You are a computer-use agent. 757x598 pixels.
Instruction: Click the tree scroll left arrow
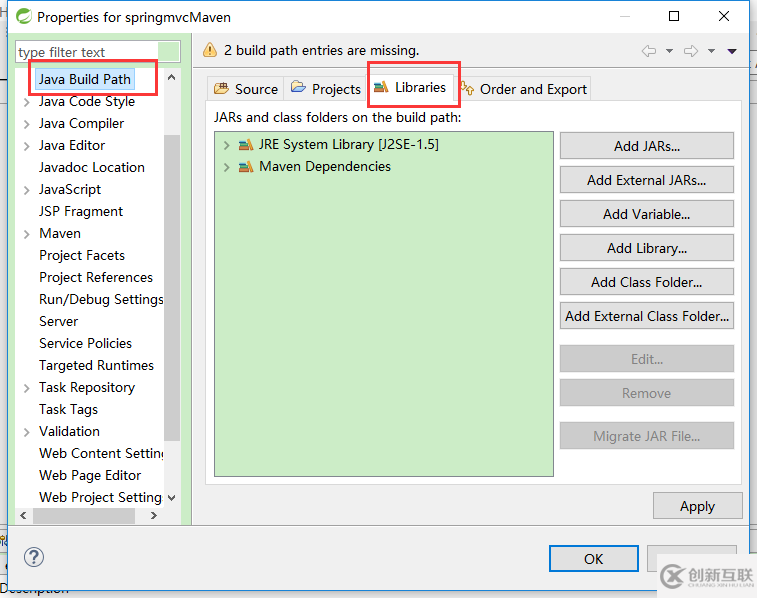[23, 515]
